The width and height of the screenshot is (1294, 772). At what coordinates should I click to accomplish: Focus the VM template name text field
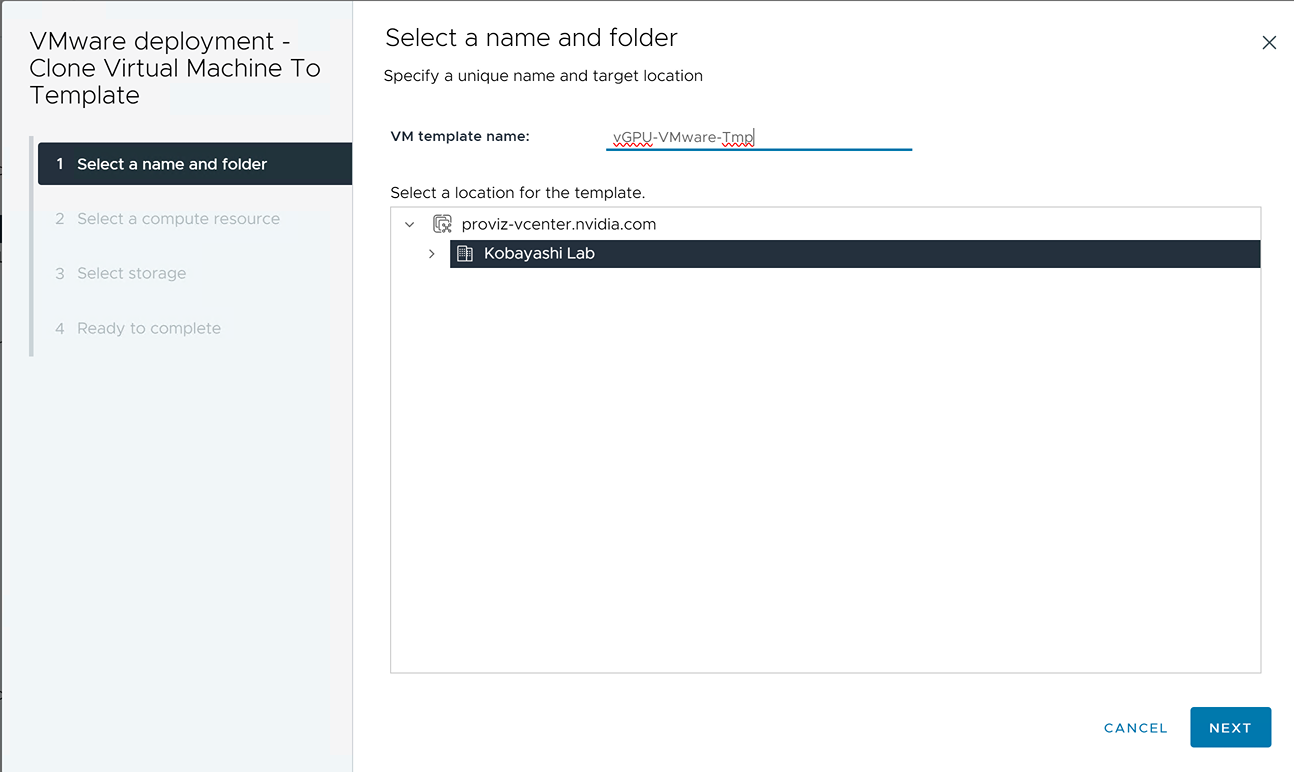(758, 137)
